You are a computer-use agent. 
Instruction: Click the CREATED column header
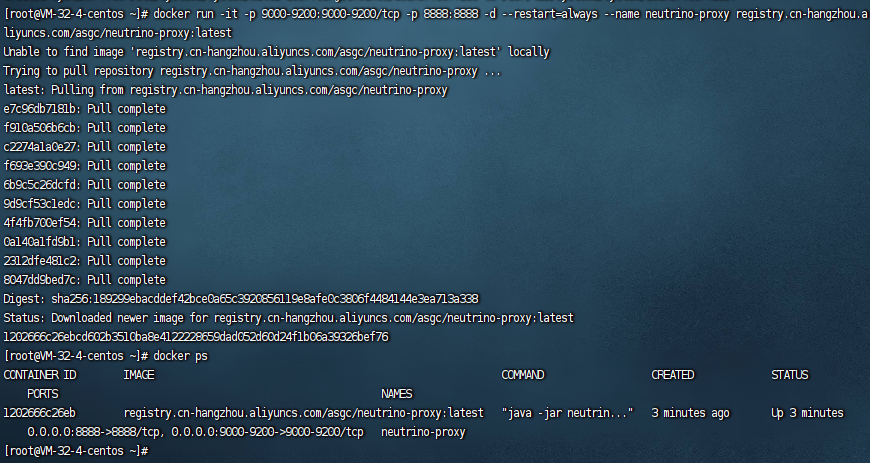[x=672, y=375]
